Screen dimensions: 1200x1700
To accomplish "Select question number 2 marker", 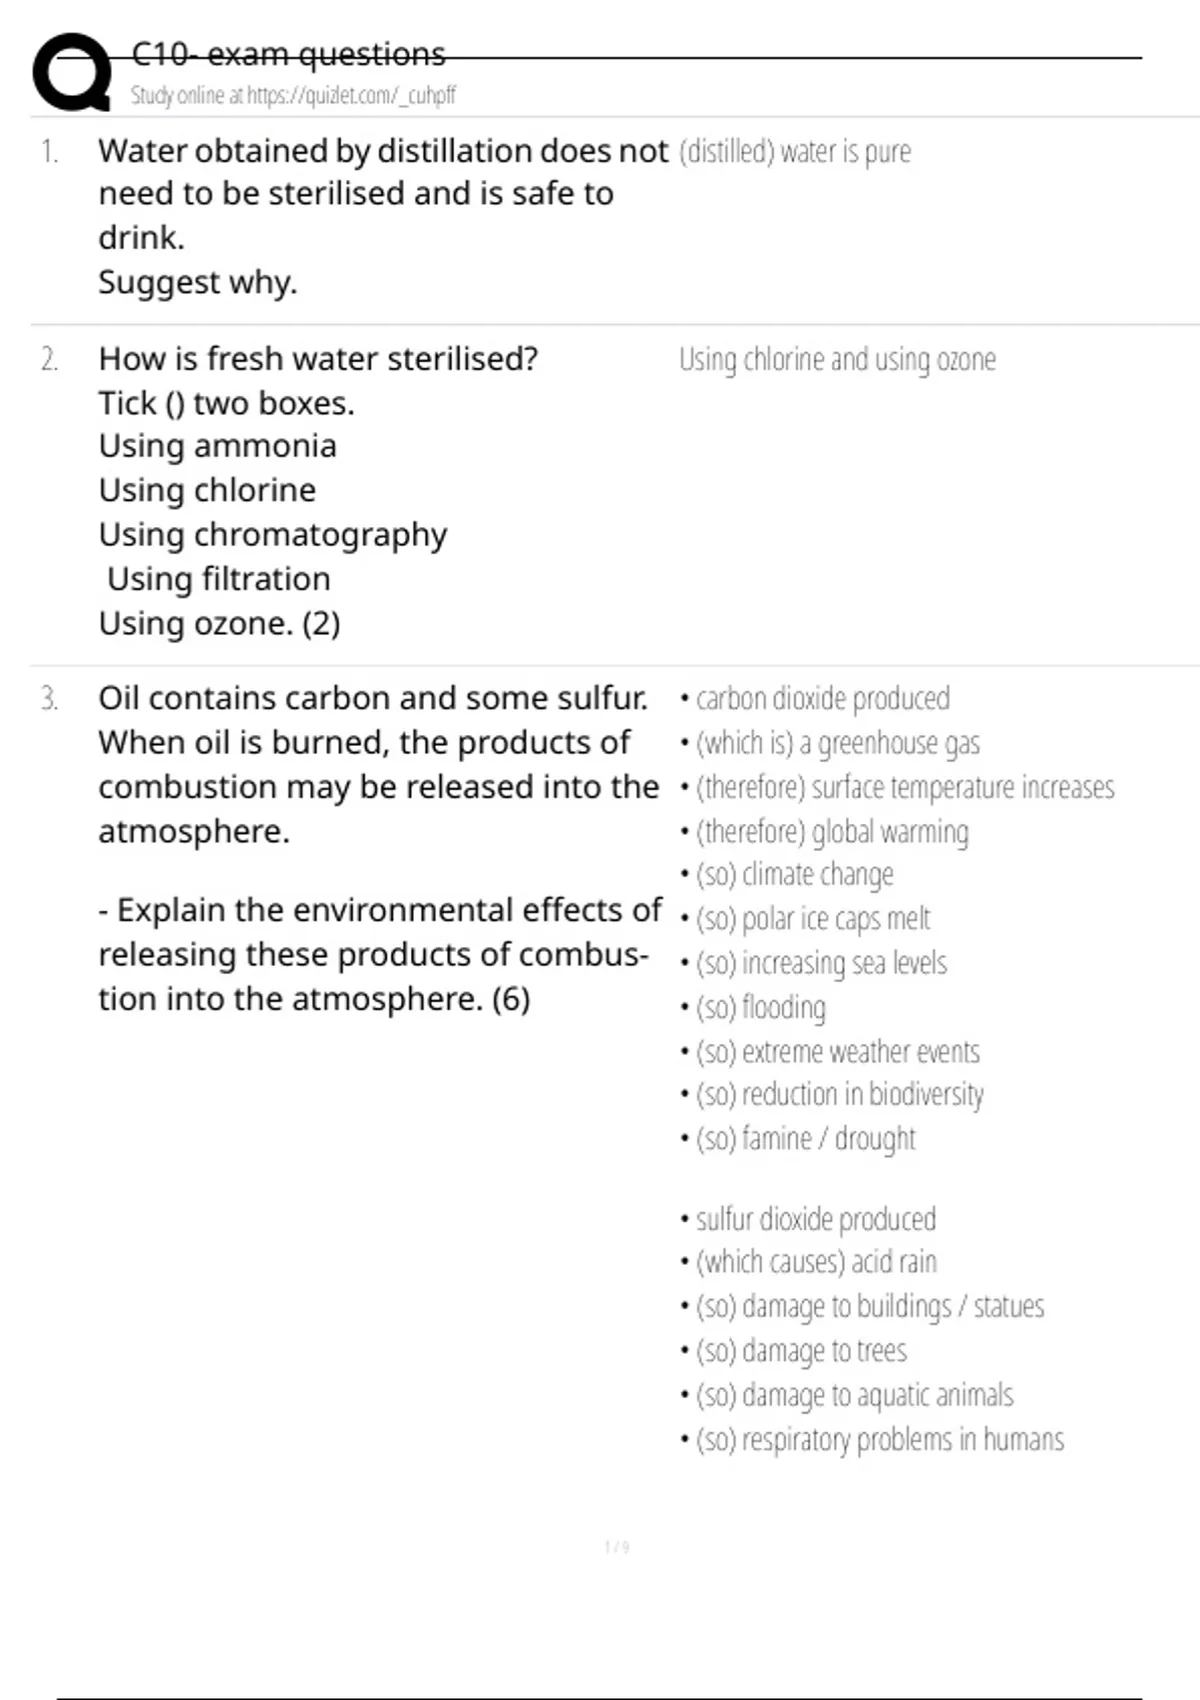I will pos(49,359).
